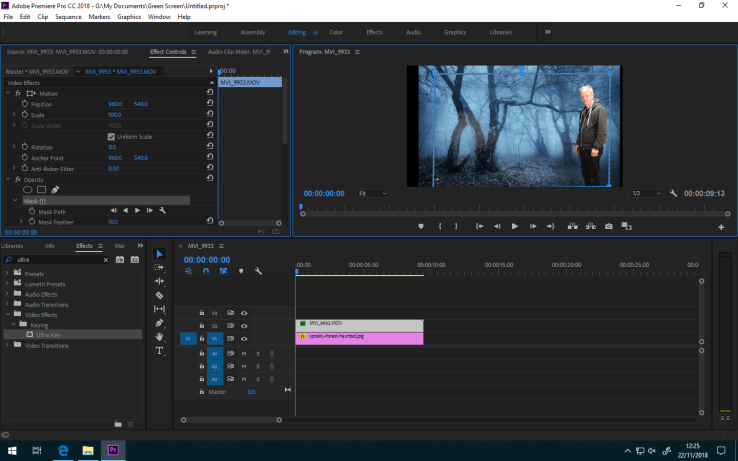Open the 1/2 playback resolution dropdown
The image size is (738, 461).
[x=646, y=194]
